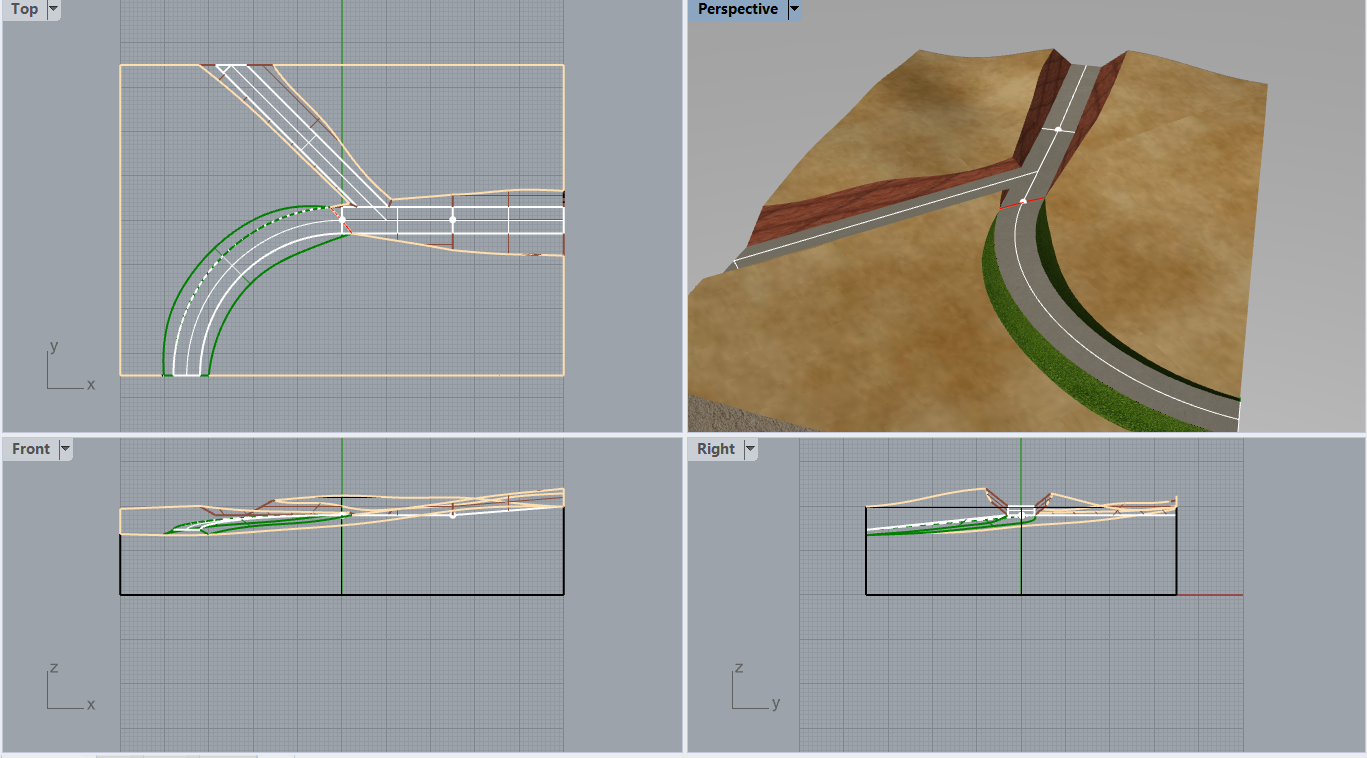The image size is (1367, 758).
Task: Click the Right viewport title label
Action: (715, 450)
